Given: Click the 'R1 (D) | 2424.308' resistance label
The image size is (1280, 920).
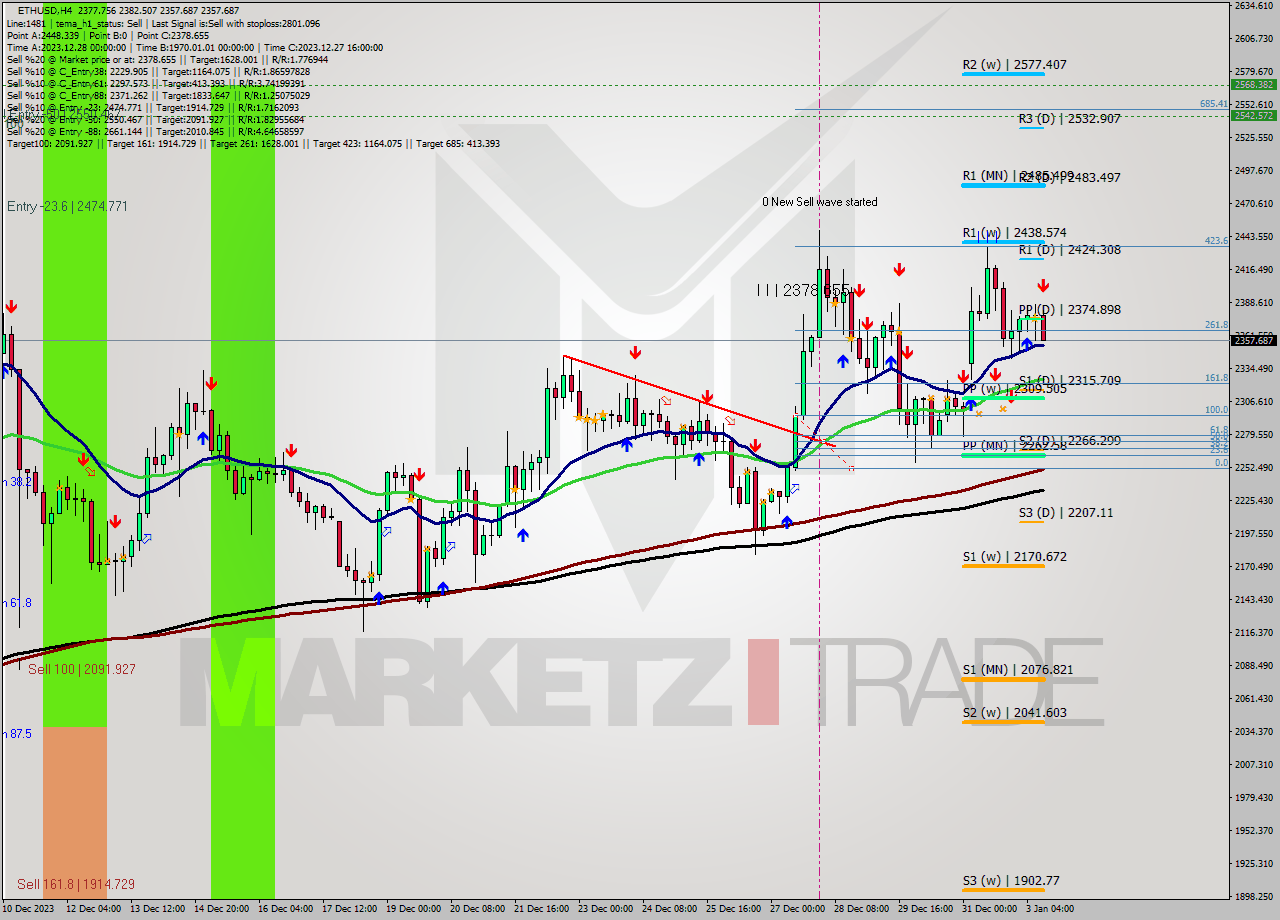Looking at the screenshot, I should pos(1069,250).
